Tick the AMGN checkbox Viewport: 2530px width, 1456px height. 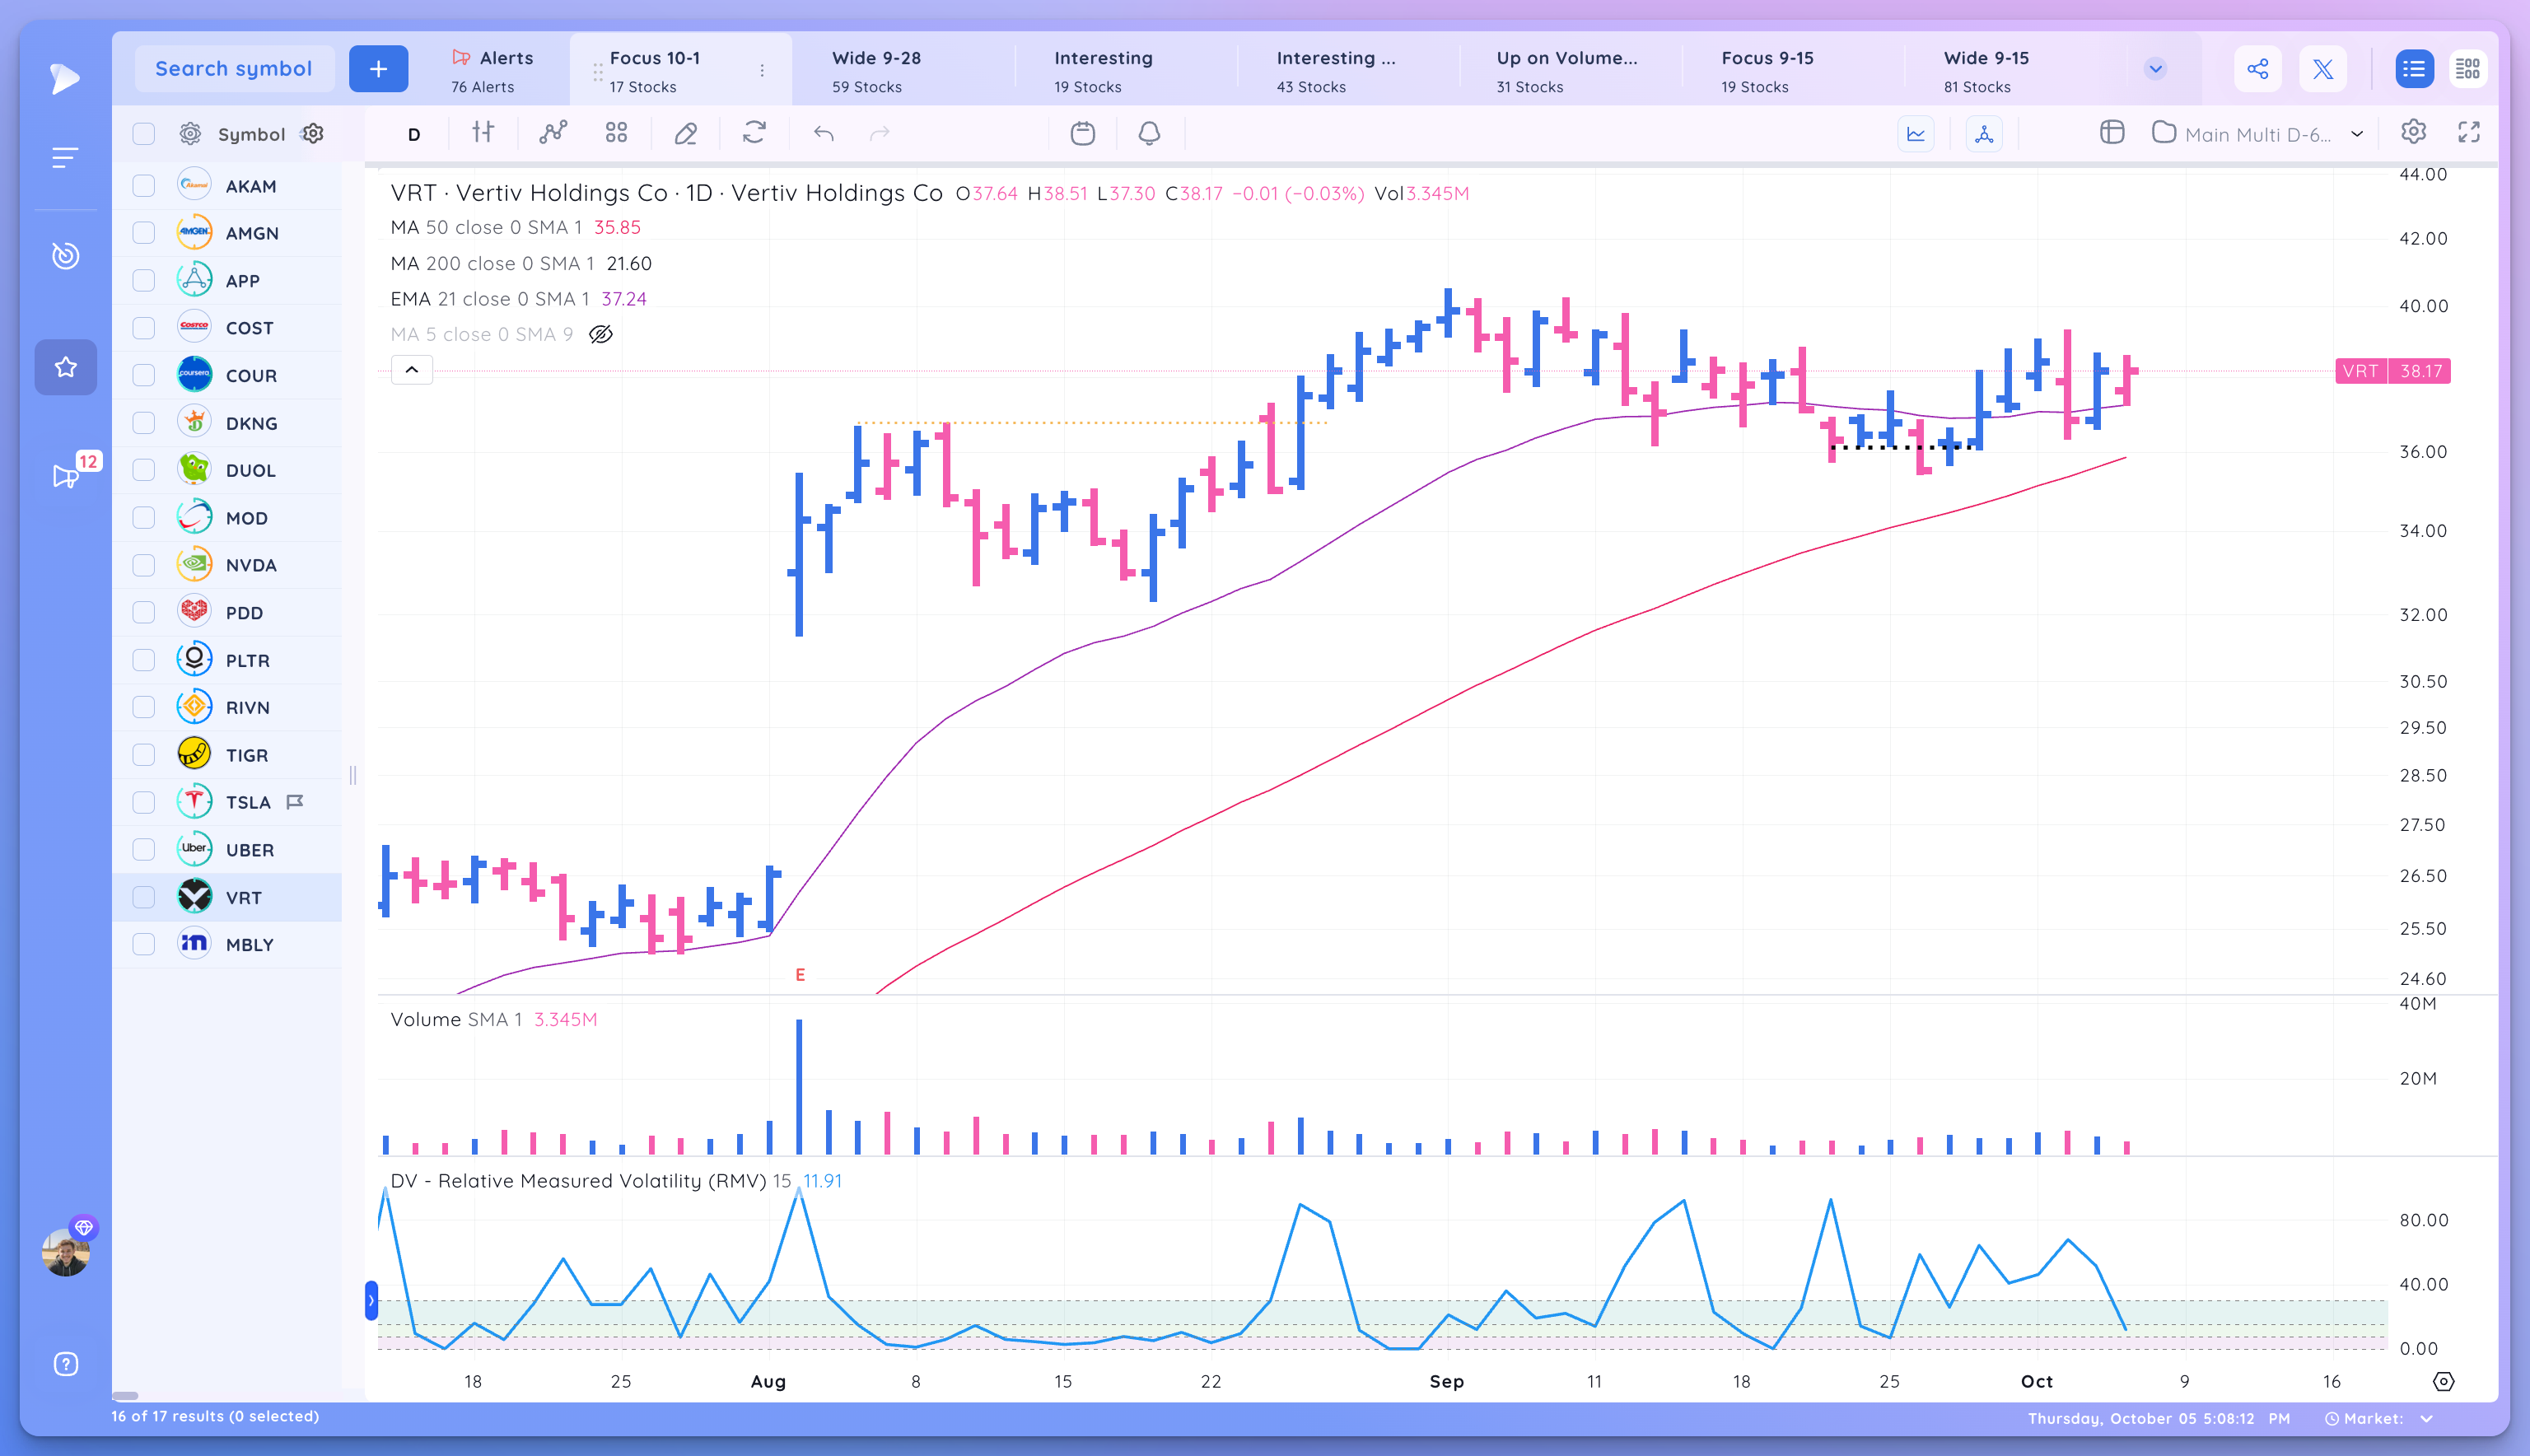click(x=144, y=233)
